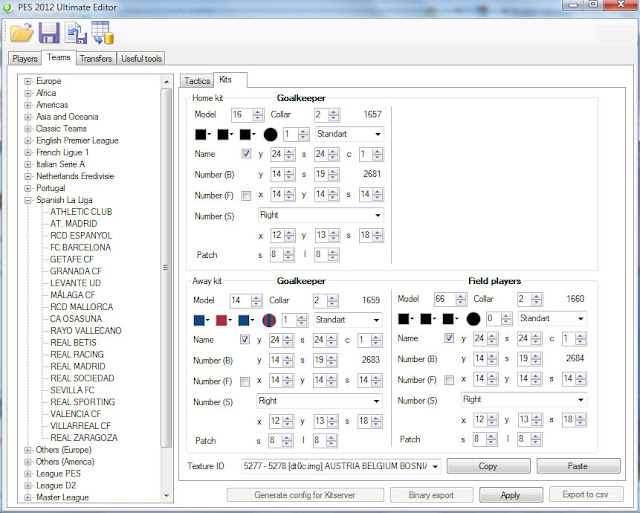The height and width of the screenshot is (513, 640).
Task: Expand the League PES node
Action: point(27,474)
